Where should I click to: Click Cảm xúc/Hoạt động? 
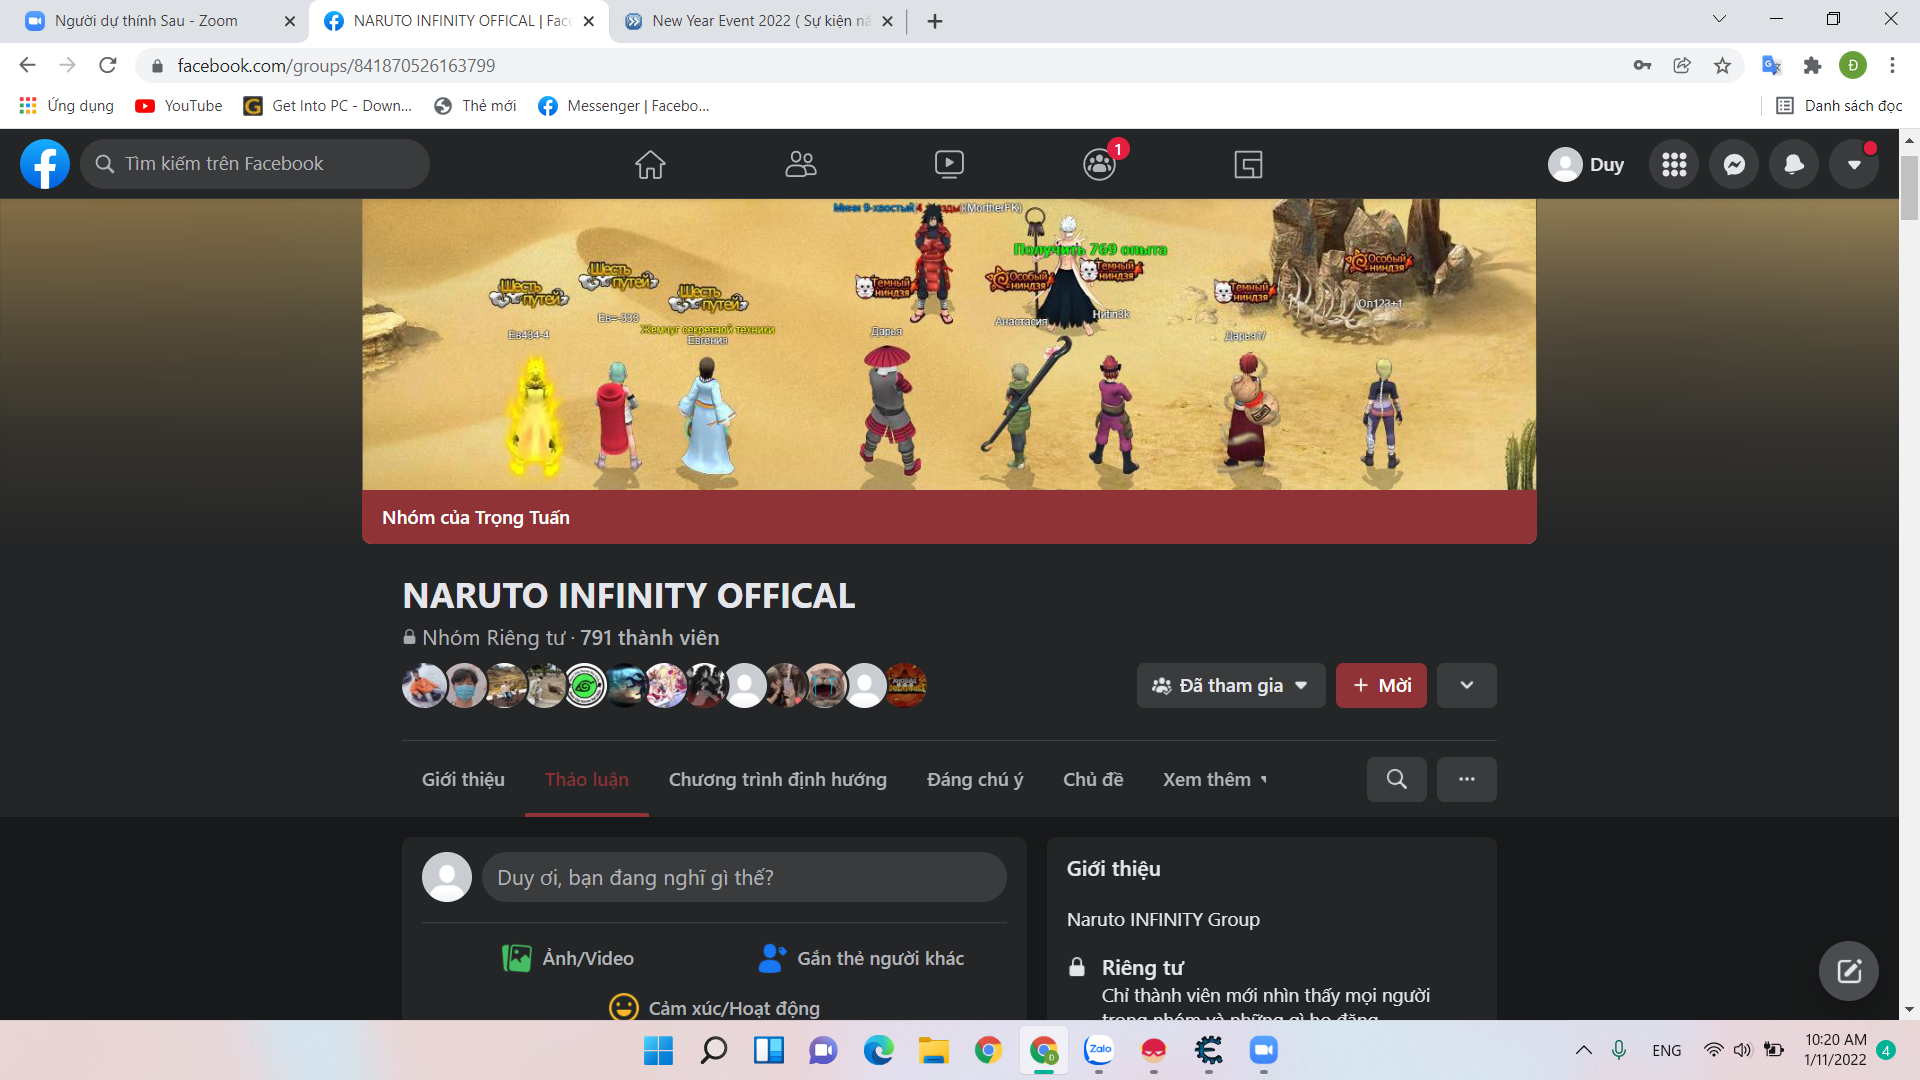click(715, 1008)
